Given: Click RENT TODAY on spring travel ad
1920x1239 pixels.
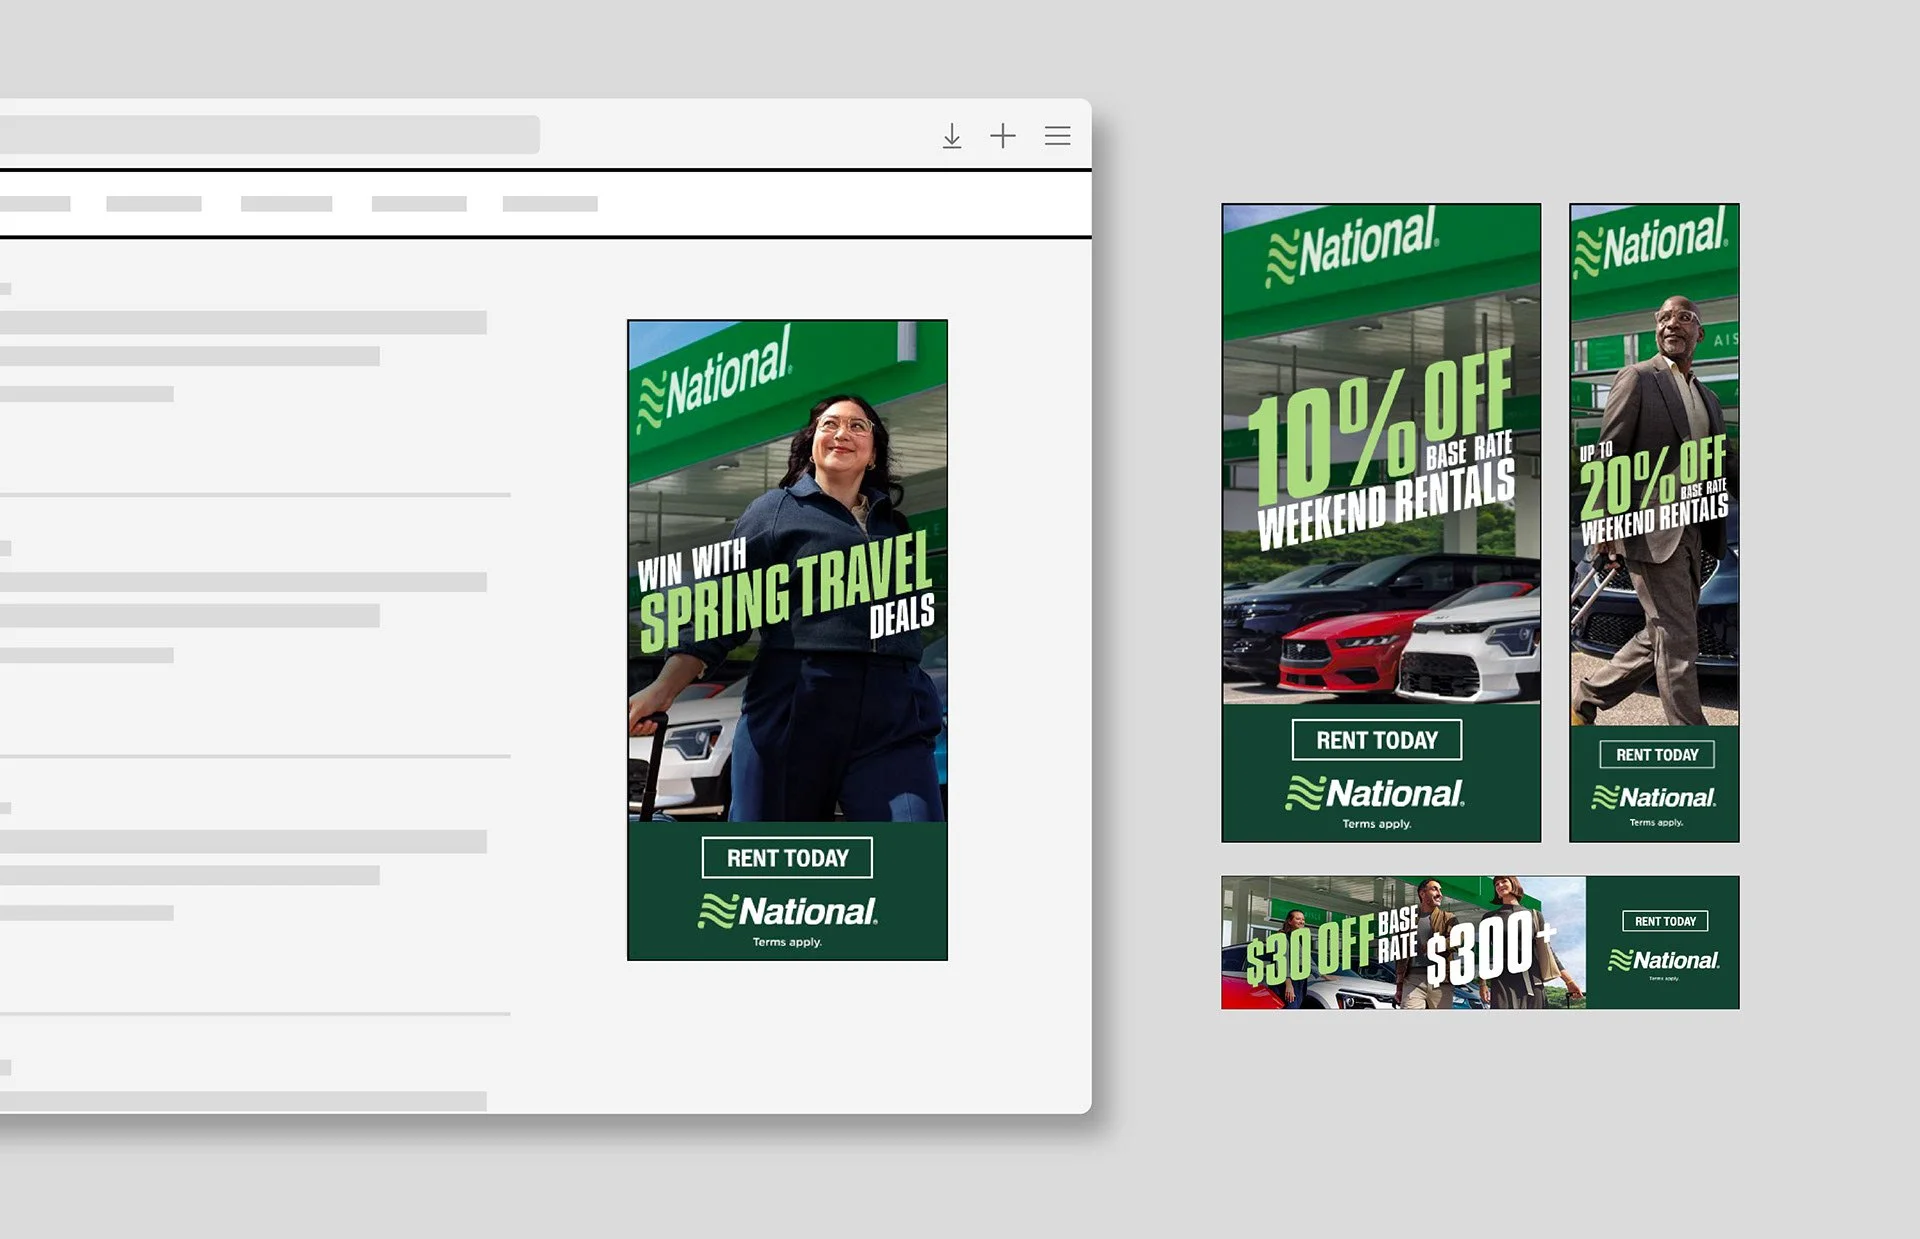Looking at the screenshot, I should tap(787, 858).
